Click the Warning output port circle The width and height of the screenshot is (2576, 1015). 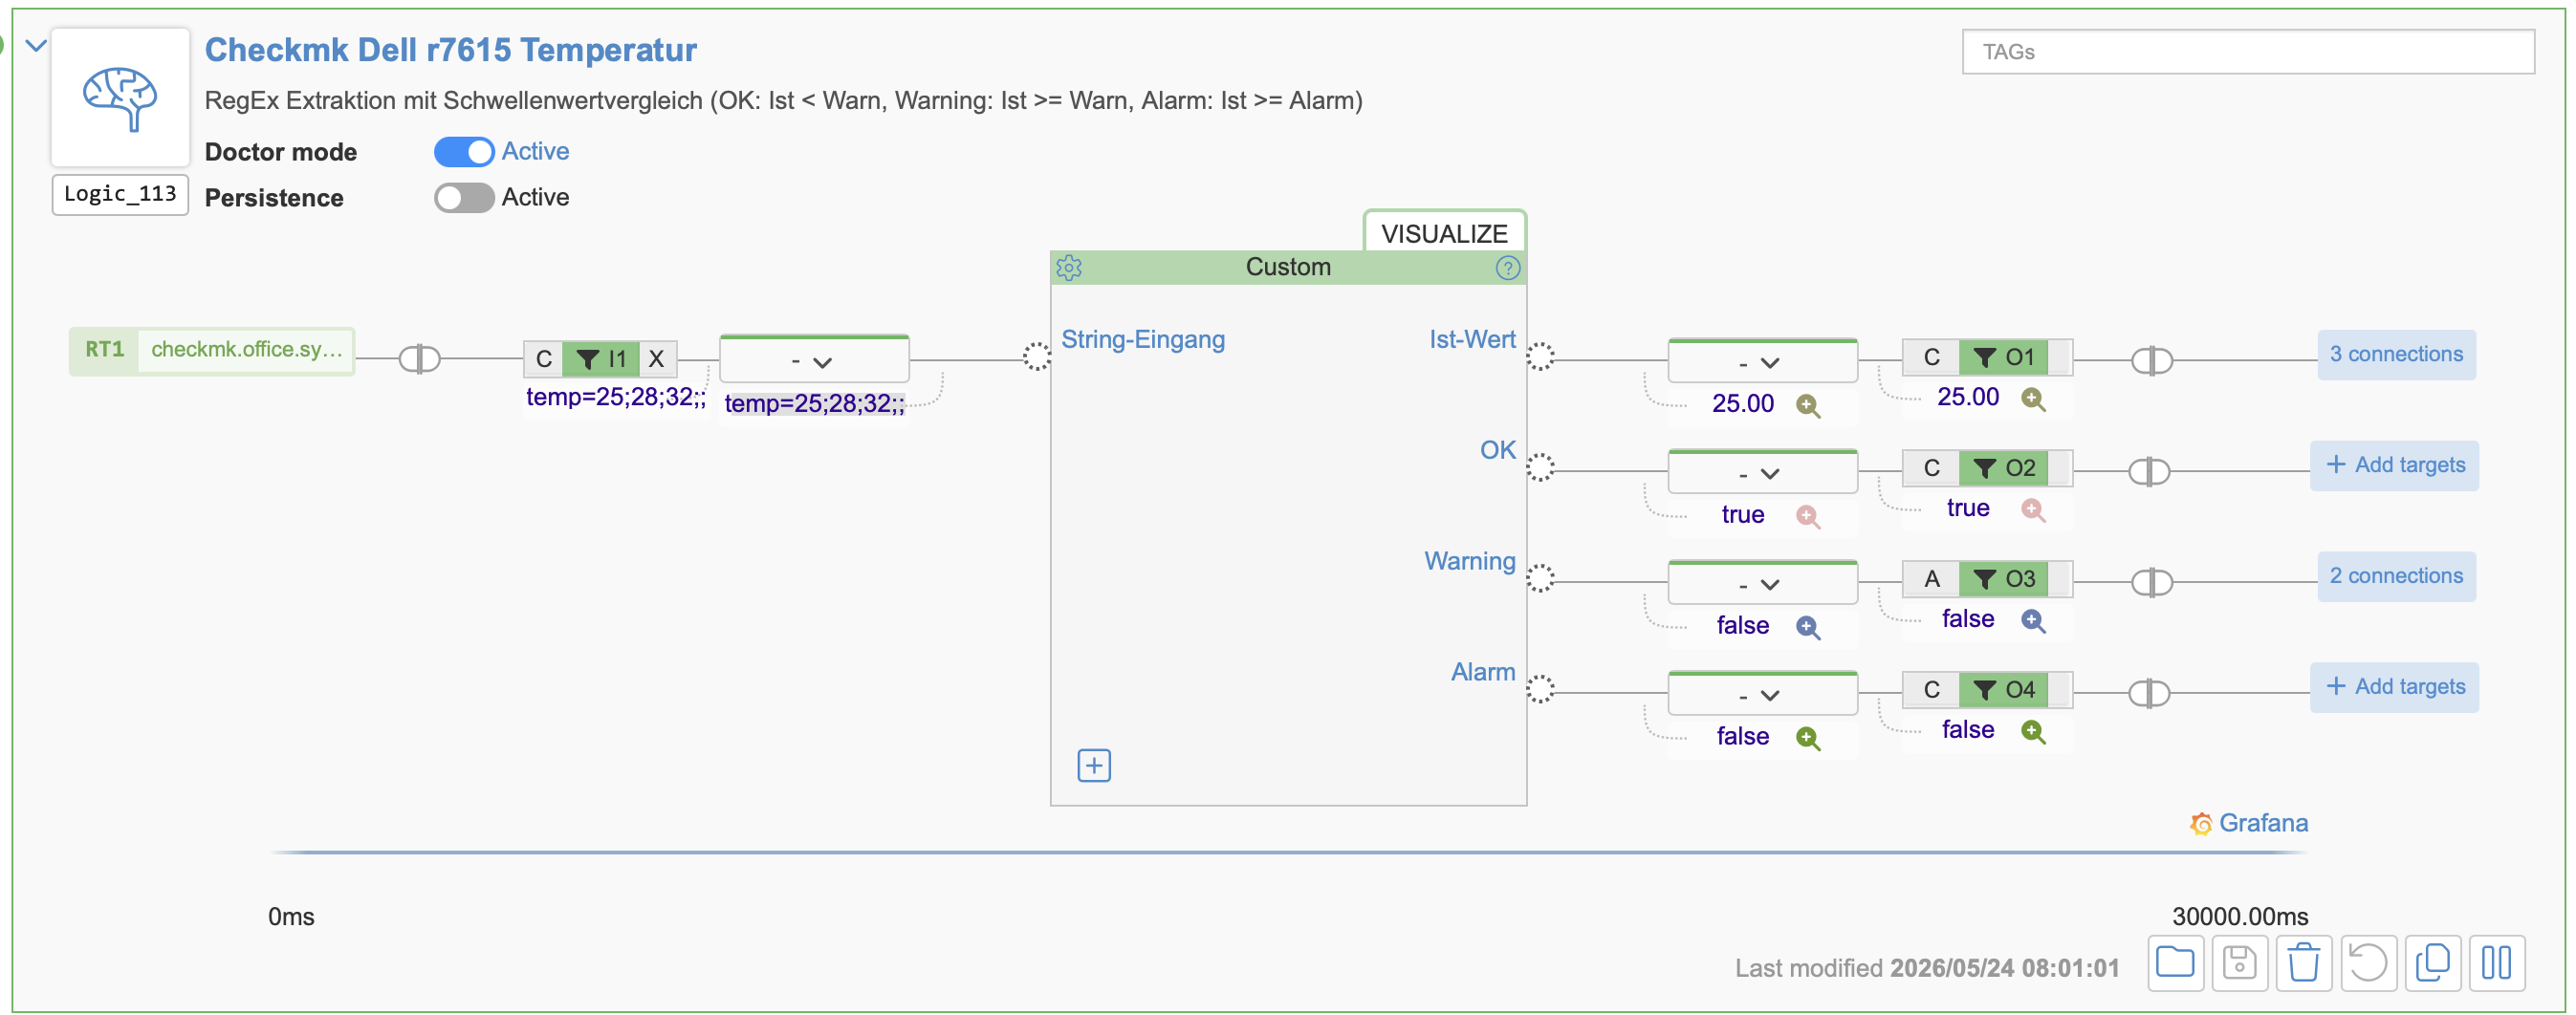pyautogui.click(x=1540, y=578)
